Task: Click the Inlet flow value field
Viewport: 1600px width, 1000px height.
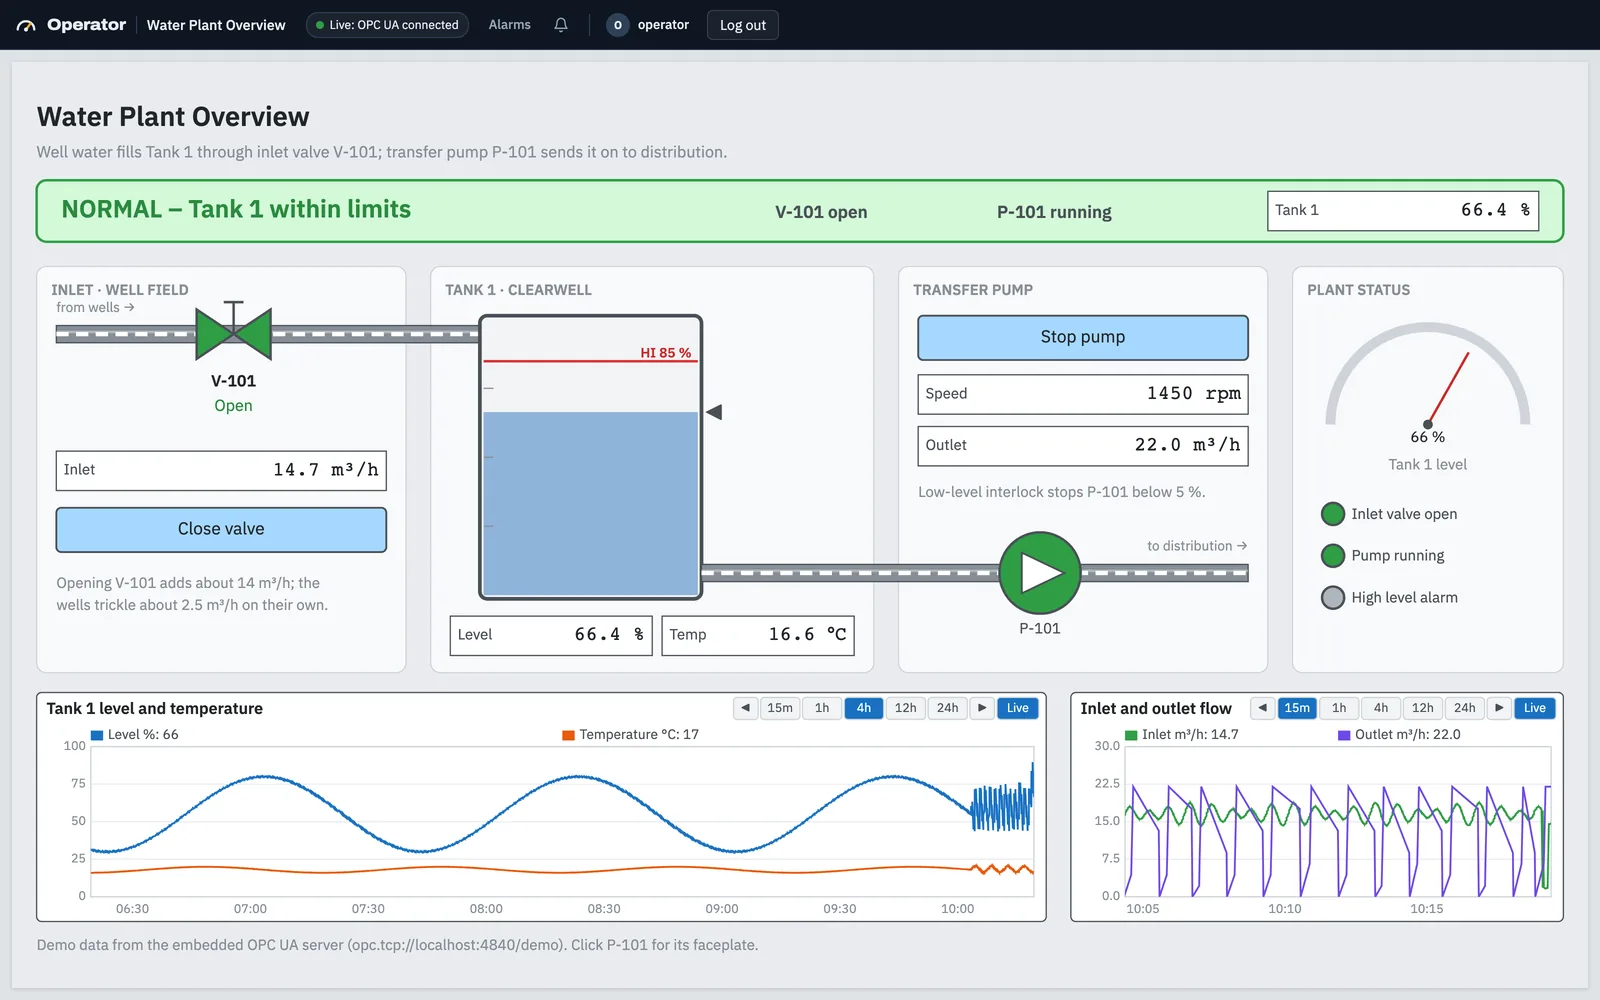Action: pos(221,470)
